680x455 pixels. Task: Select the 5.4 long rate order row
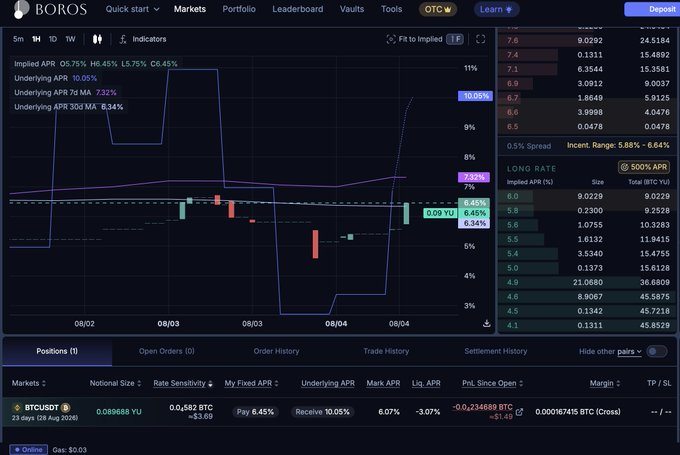[x=588, y=254]
